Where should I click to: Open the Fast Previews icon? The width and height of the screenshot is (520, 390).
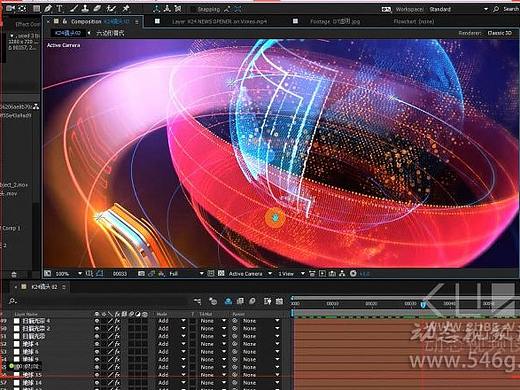point(322,274)
